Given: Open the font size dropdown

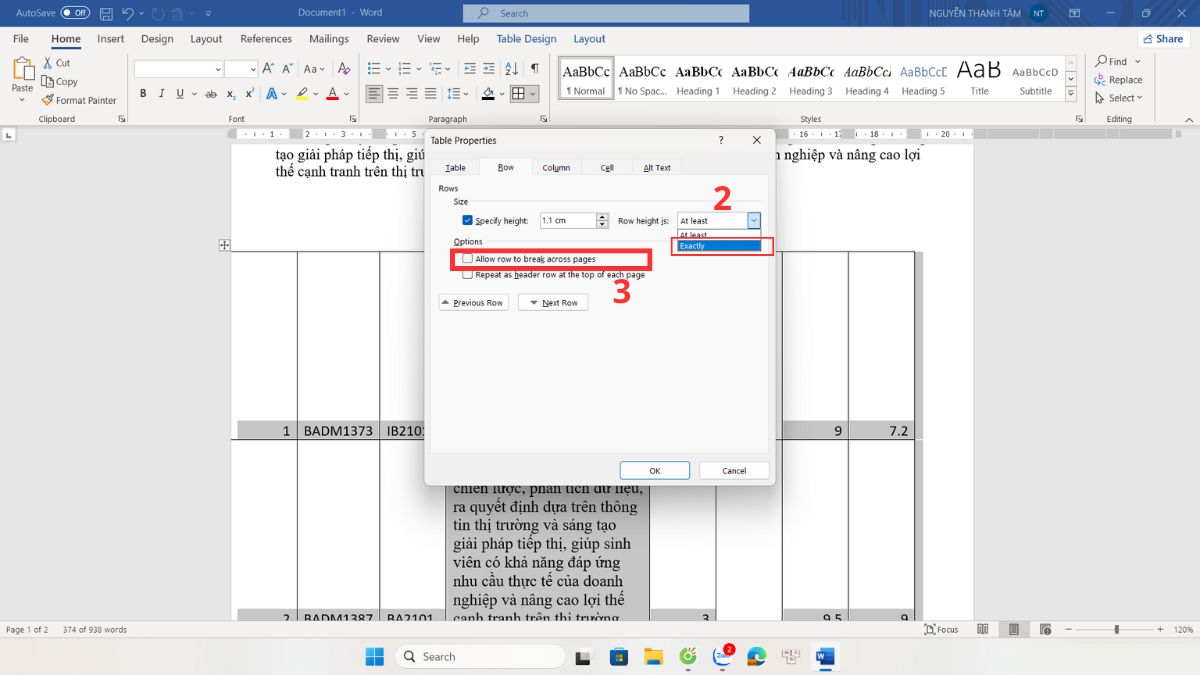Looking at the screenshot, I should click(x=253, y=69).
